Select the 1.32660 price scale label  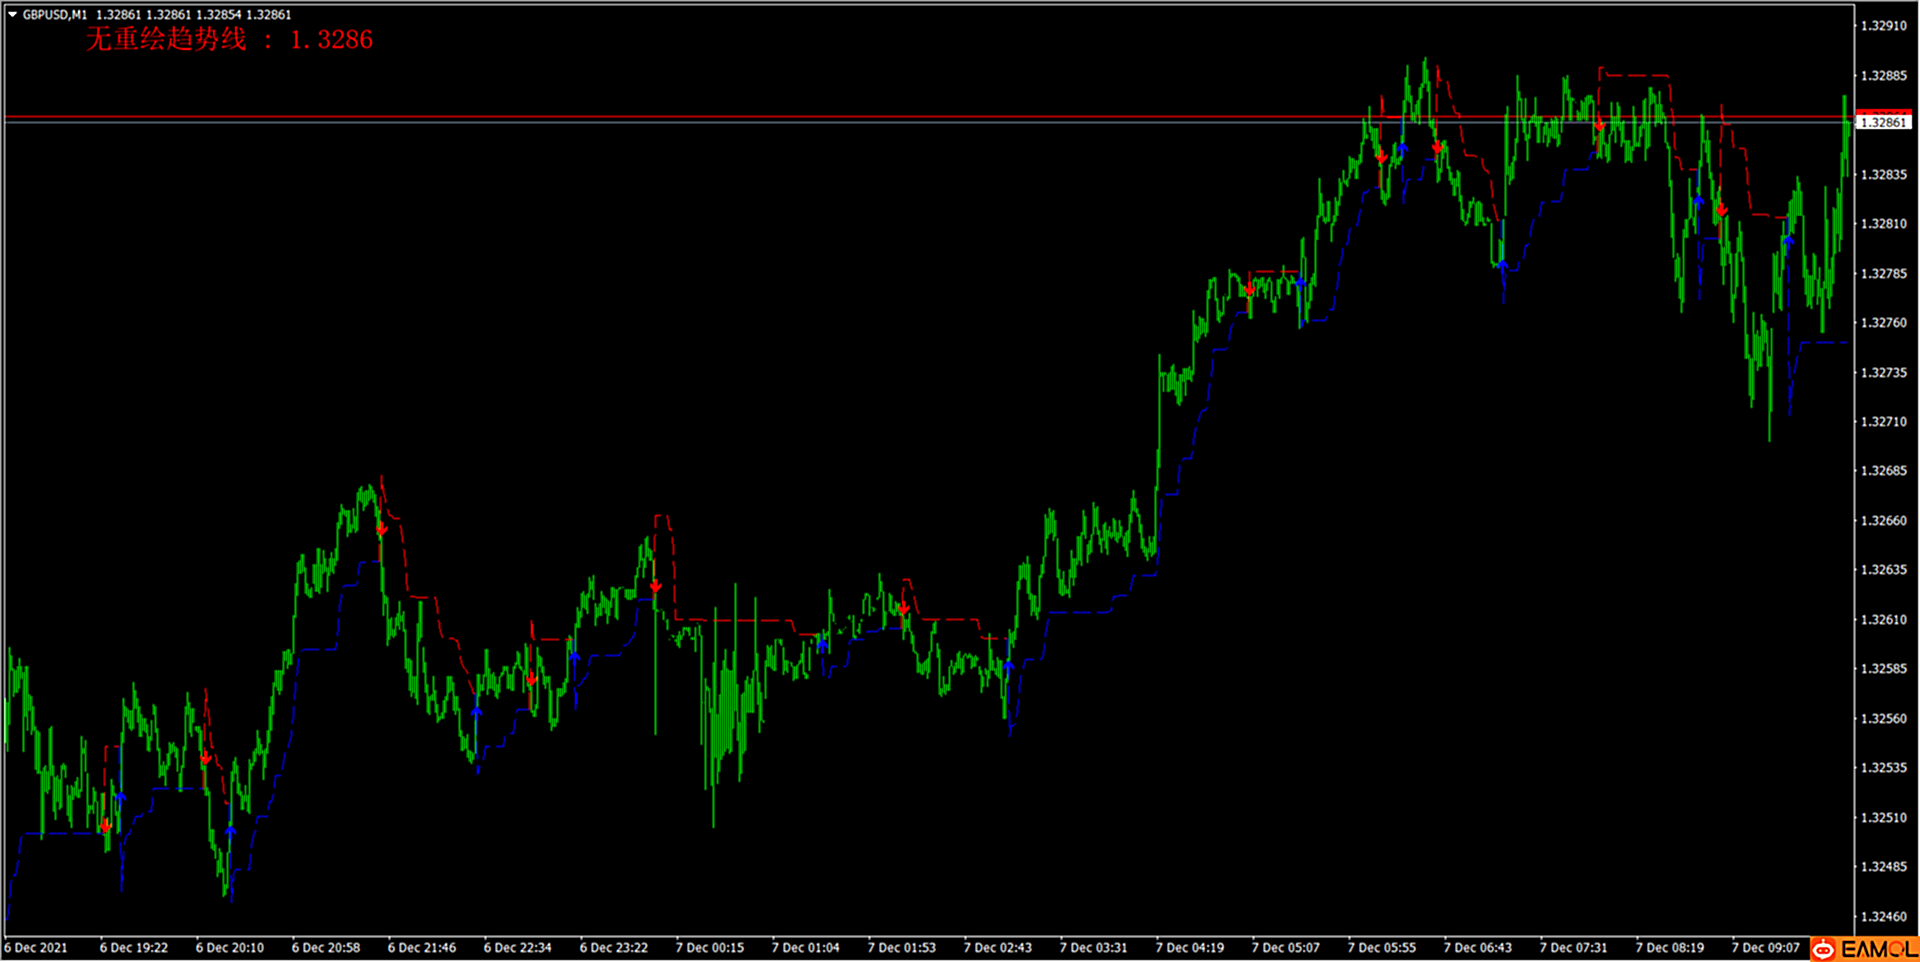click(x=1883, y=520)
